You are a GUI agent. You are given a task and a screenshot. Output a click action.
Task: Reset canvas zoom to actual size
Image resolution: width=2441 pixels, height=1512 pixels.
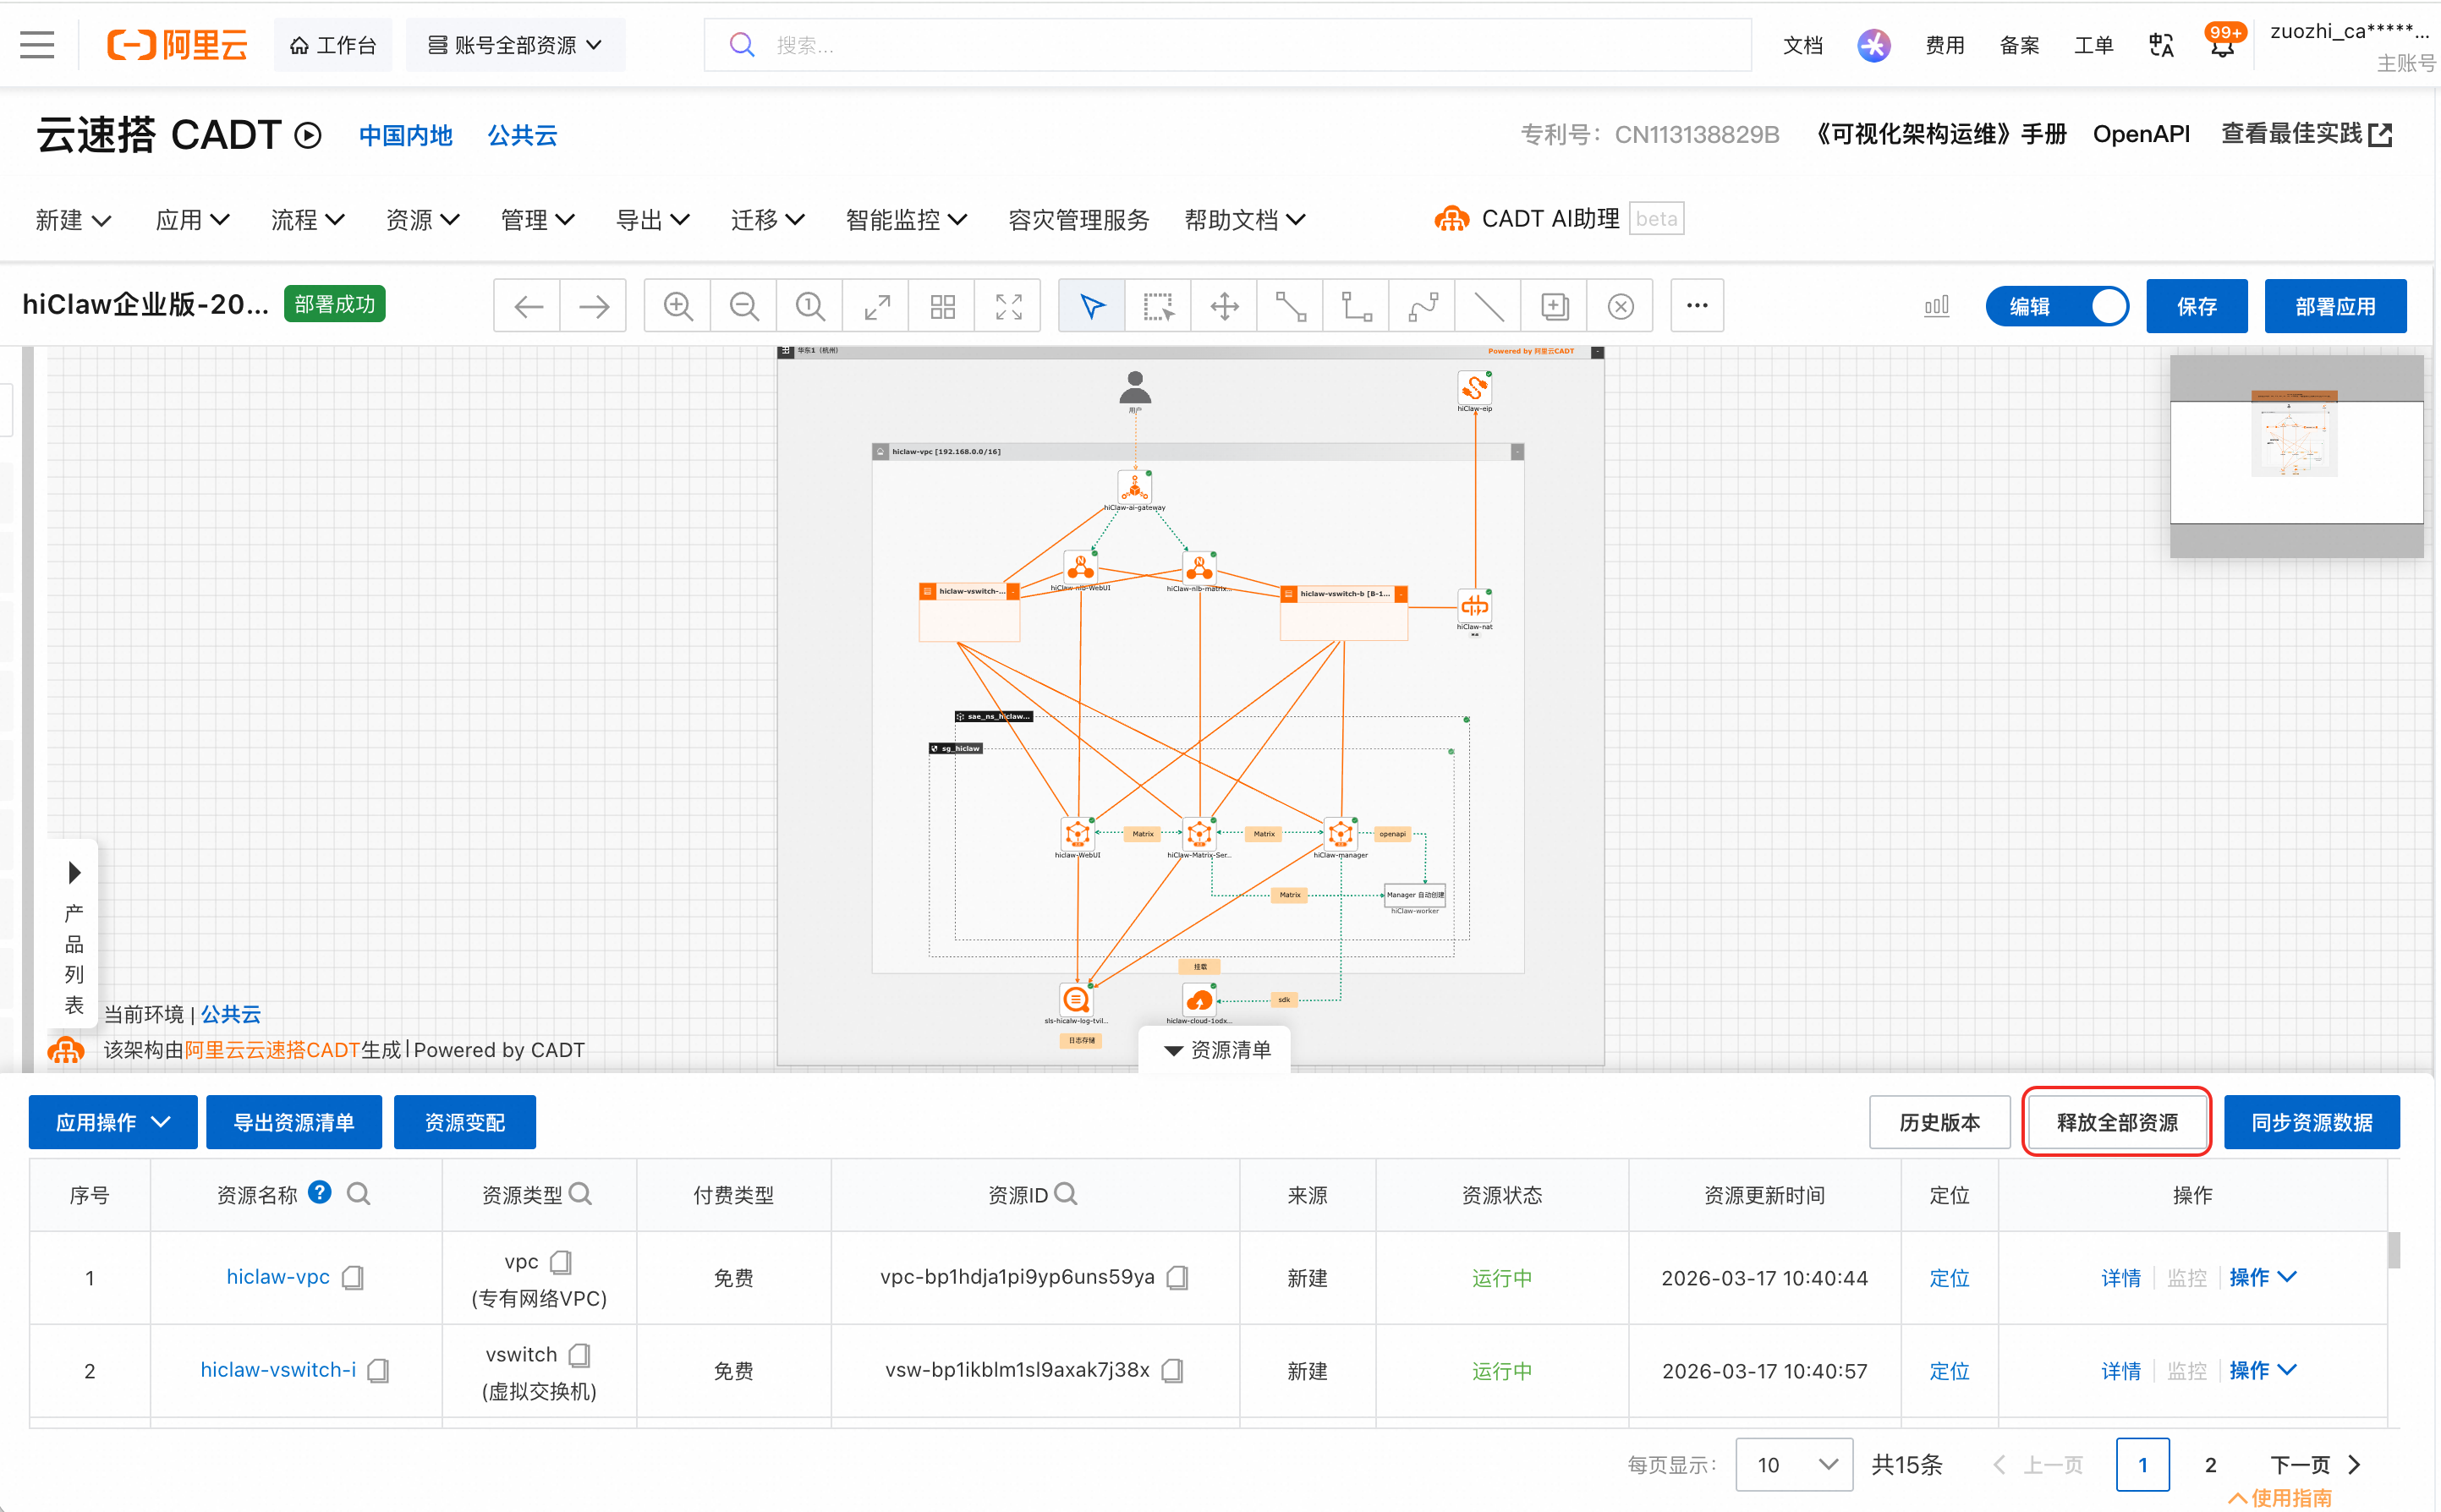[810, 306]
